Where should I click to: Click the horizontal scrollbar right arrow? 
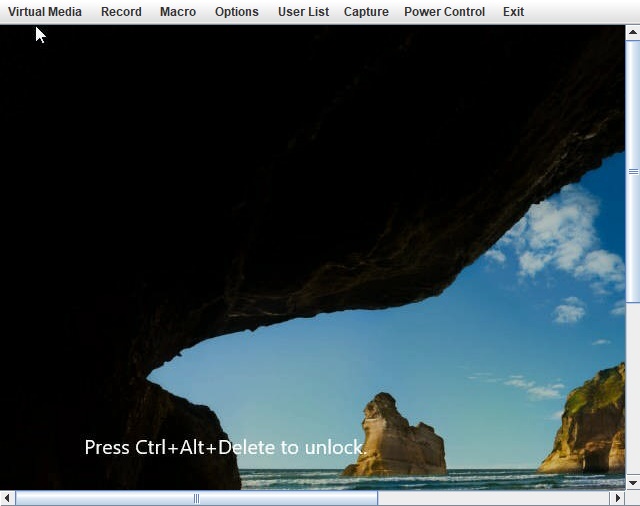[618, 498]
